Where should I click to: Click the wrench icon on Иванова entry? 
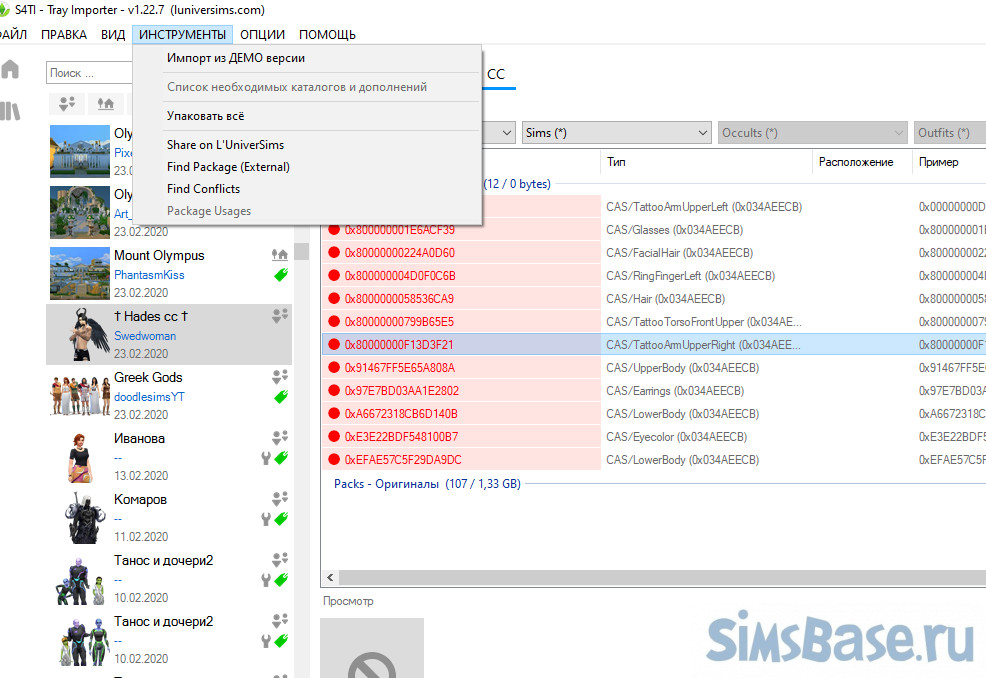[266, 458]
